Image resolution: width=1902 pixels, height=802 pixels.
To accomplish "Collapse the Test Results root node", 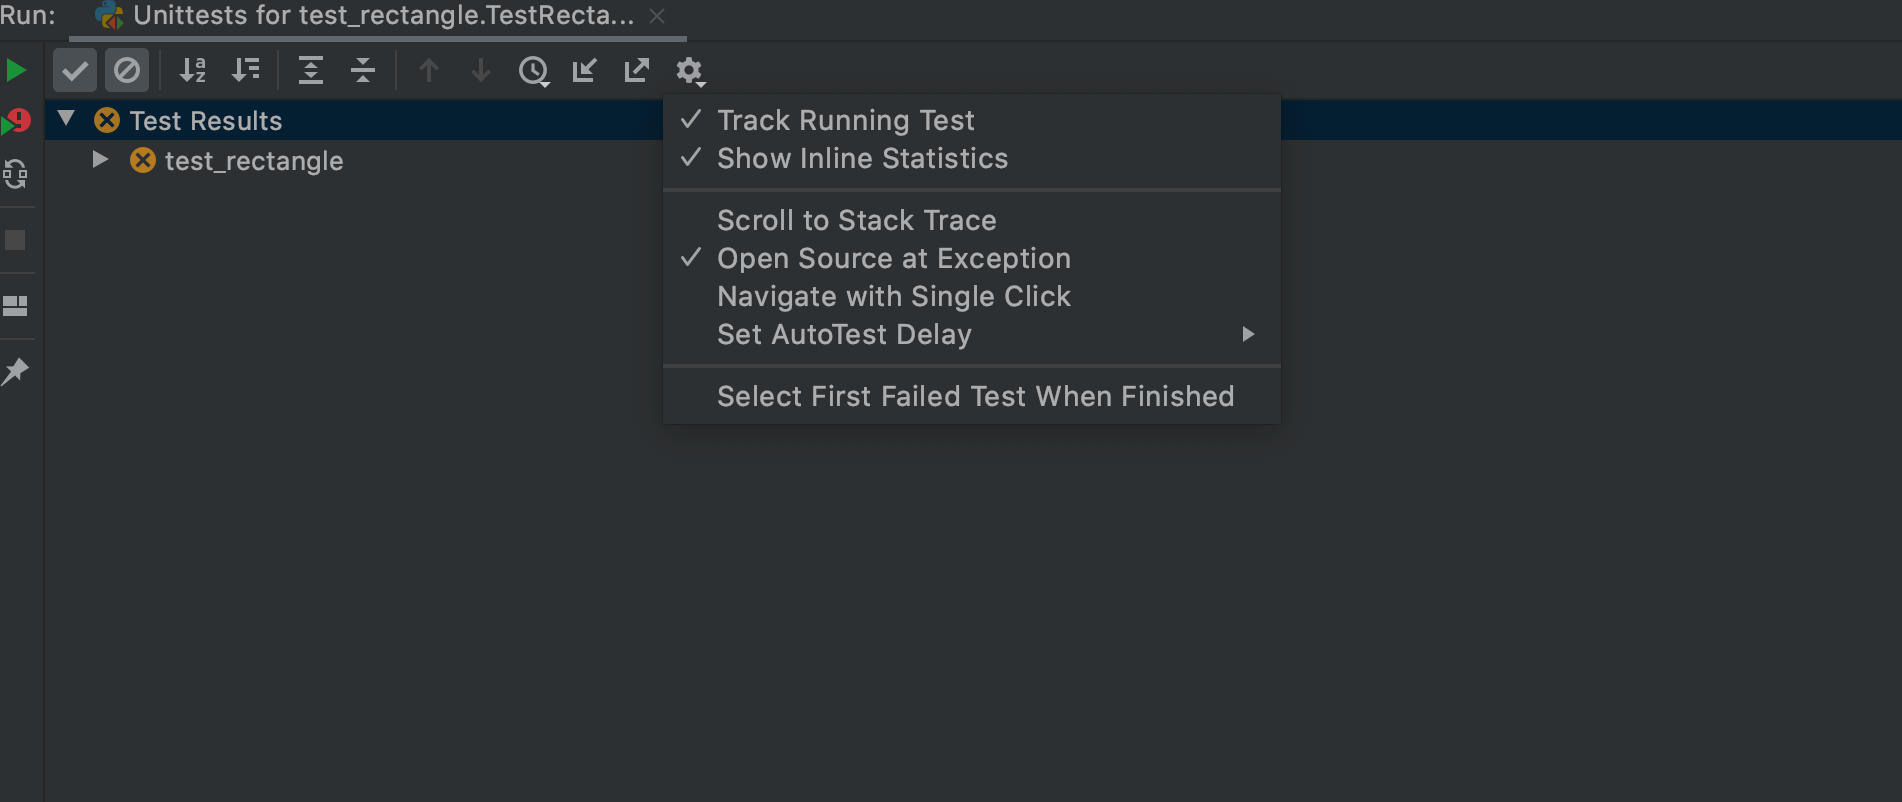I will click(x=66, y=119).
